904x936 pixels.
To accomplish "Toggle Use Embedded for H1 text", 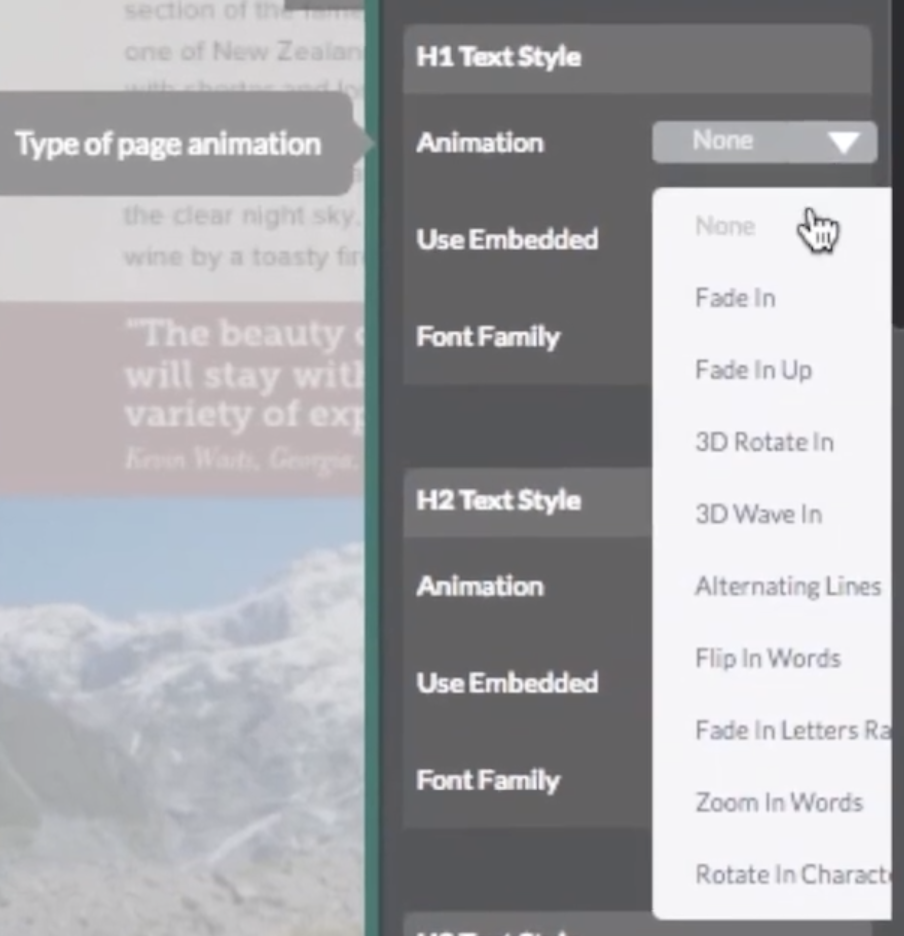I will tap(507, 239).
